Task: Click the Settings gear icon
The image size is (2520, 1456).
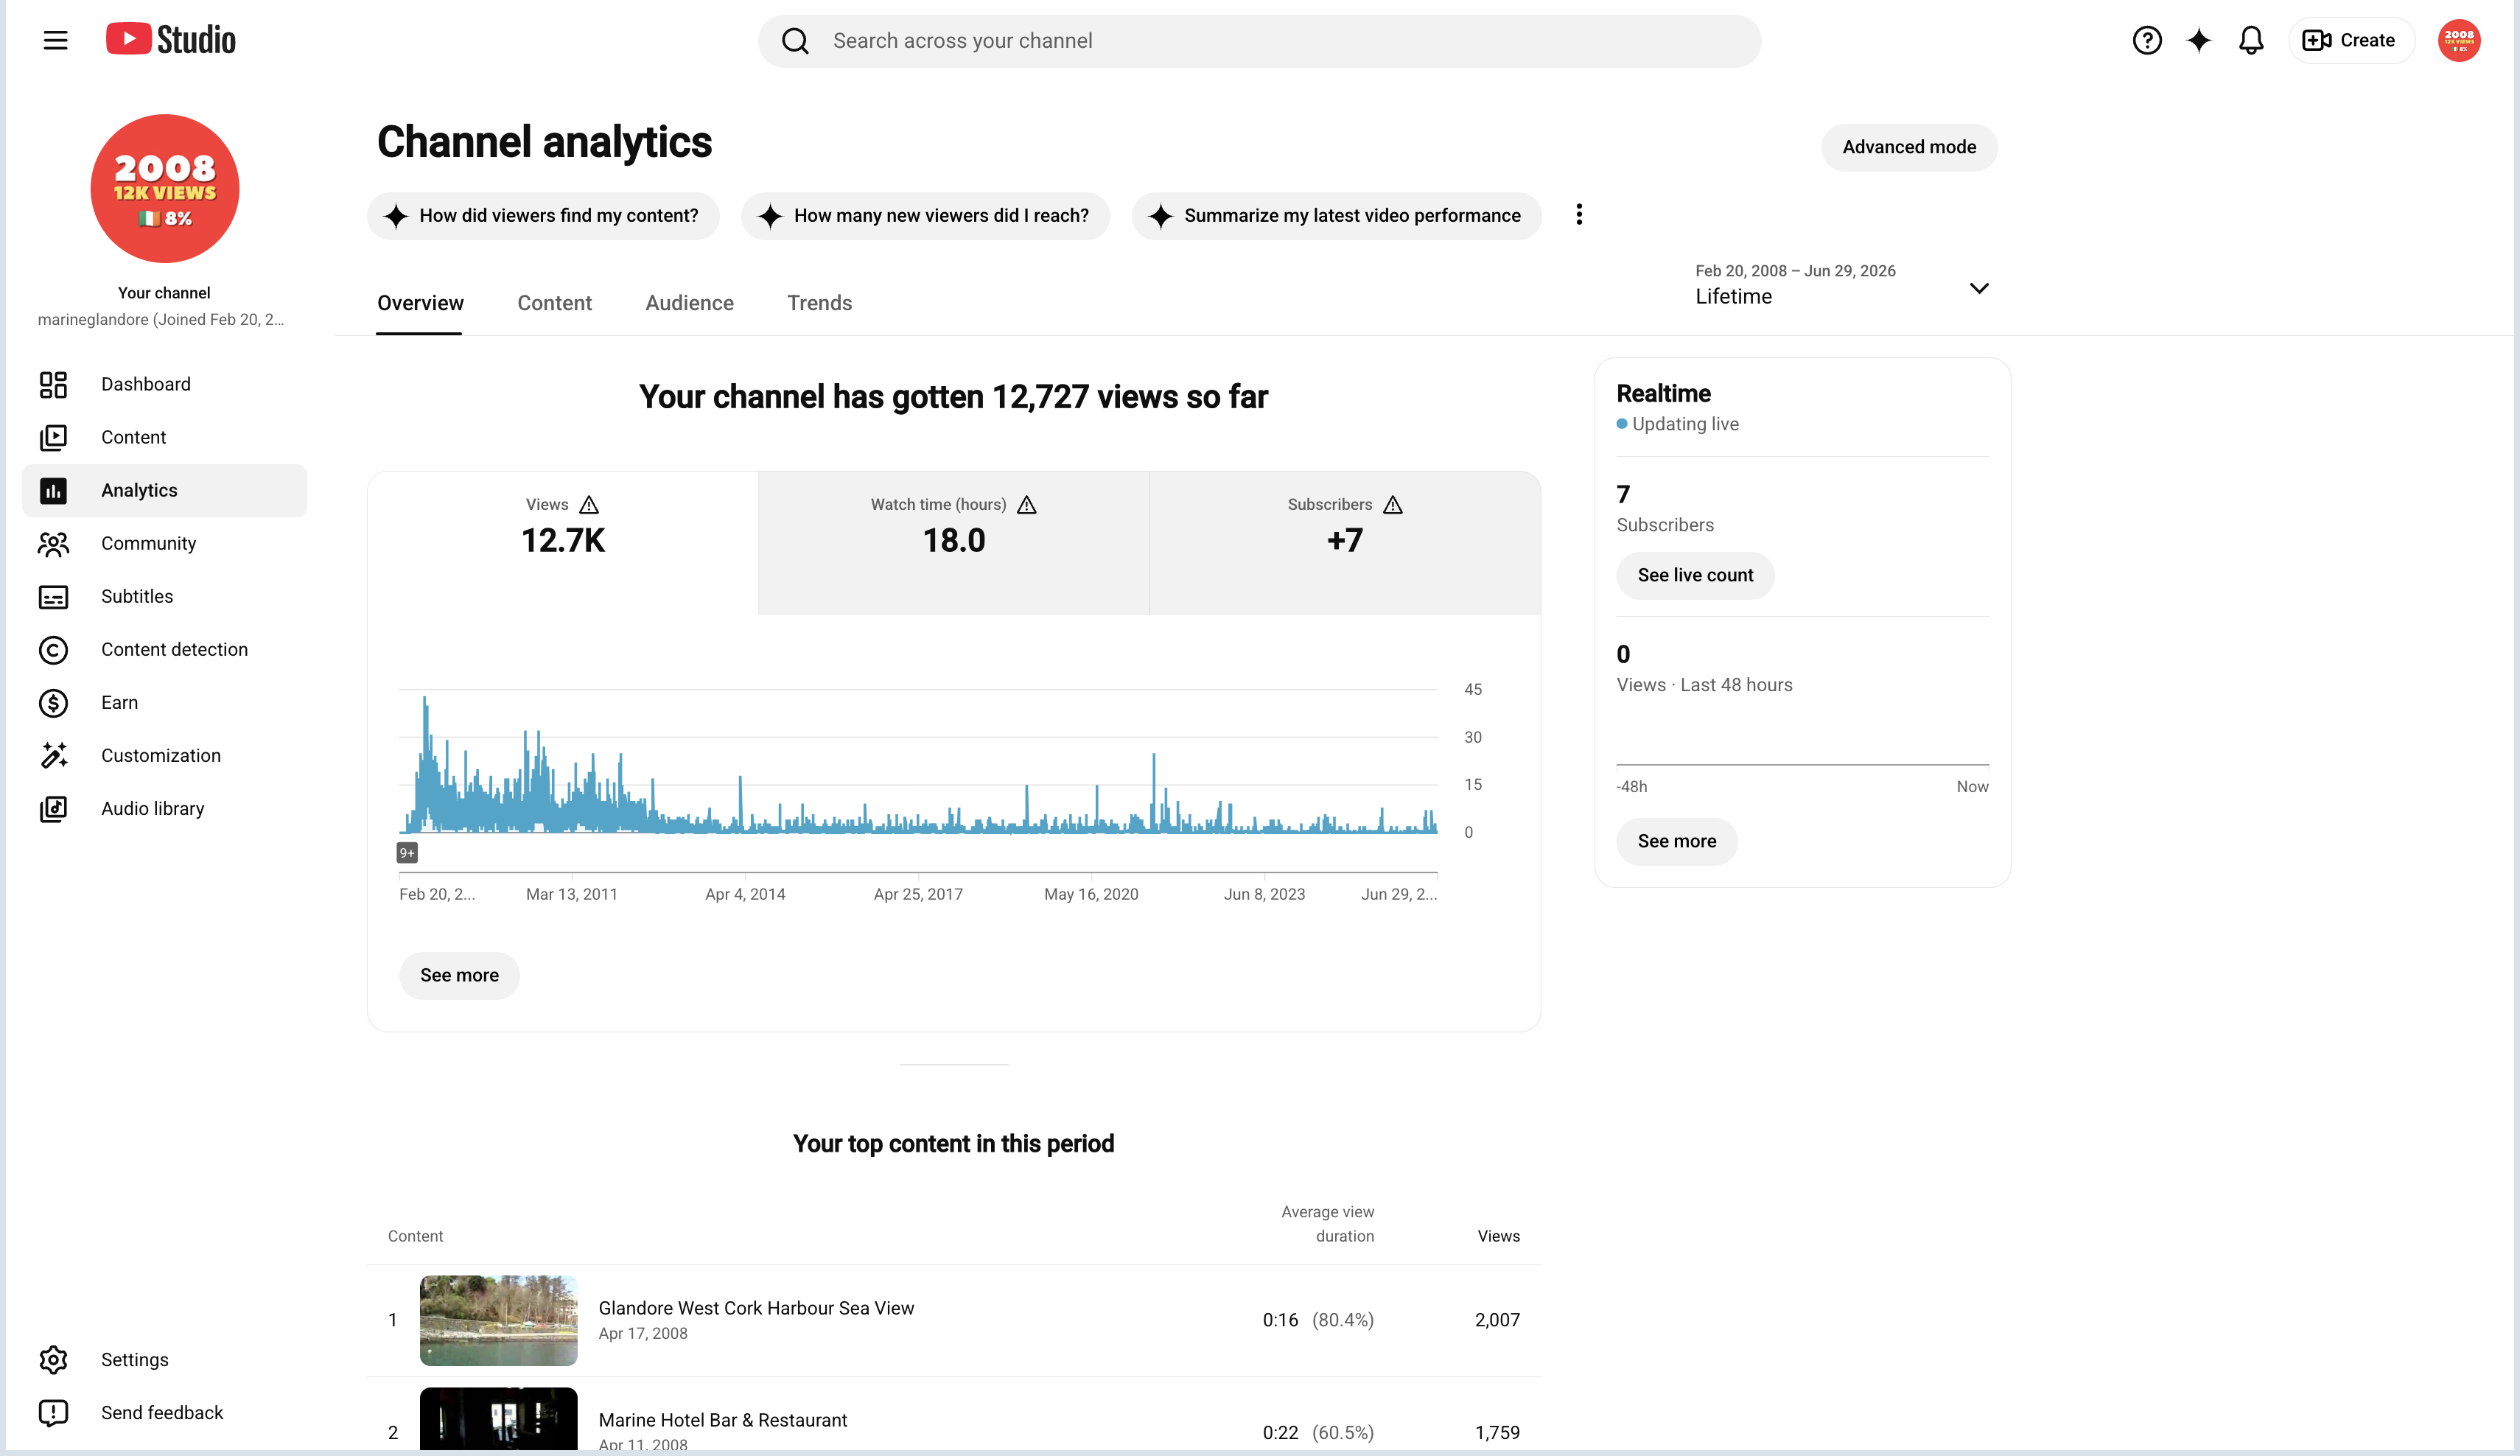Action: tap(53, 1359)
